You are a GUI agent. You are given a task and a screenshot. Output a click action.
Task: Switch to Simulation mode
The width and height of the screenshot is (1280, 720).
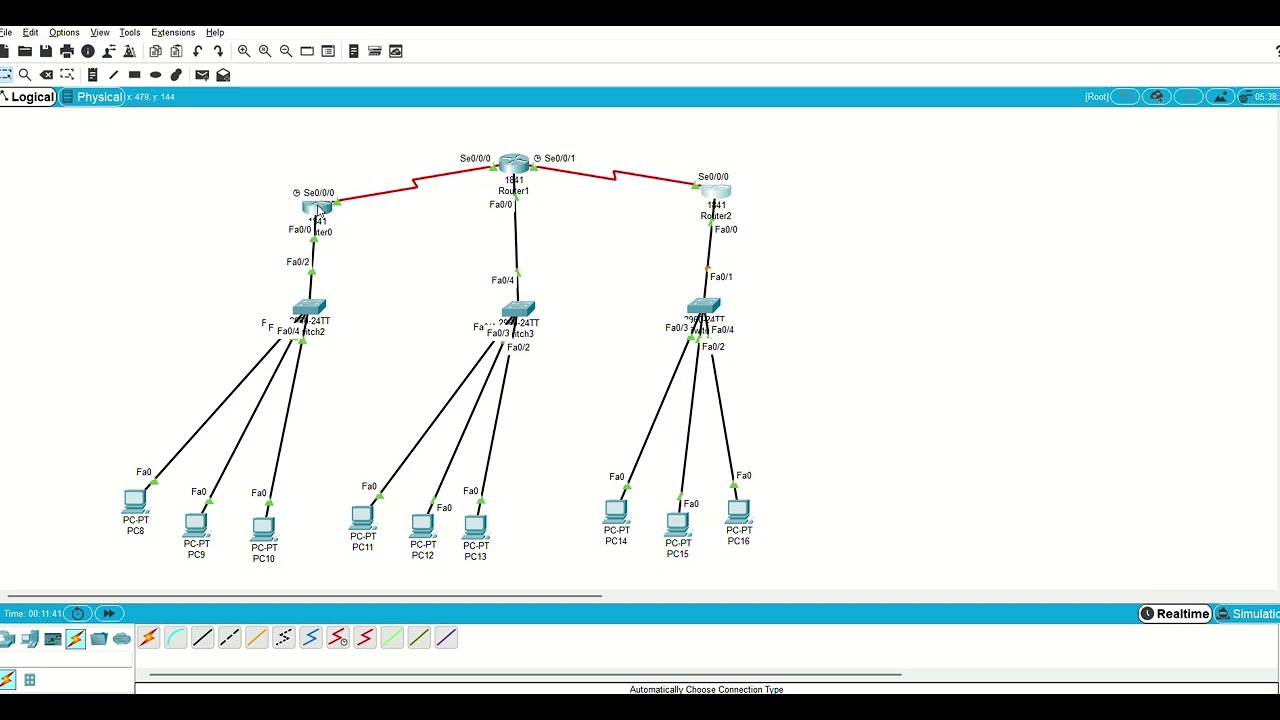pos(1247,614)
